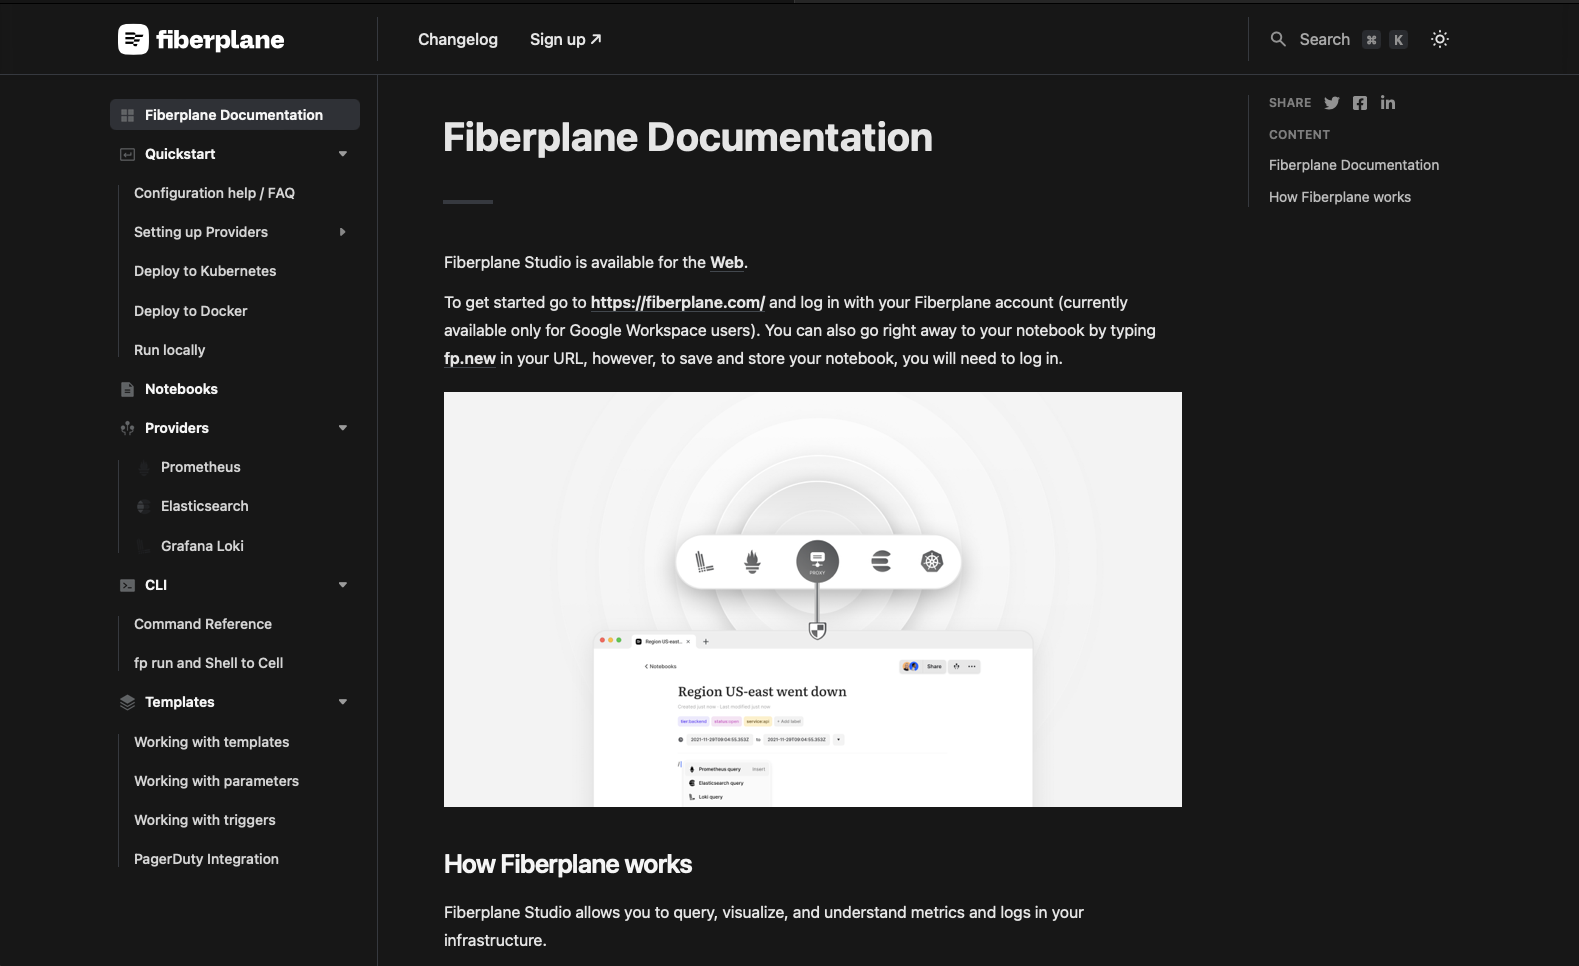Screen dimensions: 1579x966
Task: Open Setting up Providers page
Action: coord(201,232)
